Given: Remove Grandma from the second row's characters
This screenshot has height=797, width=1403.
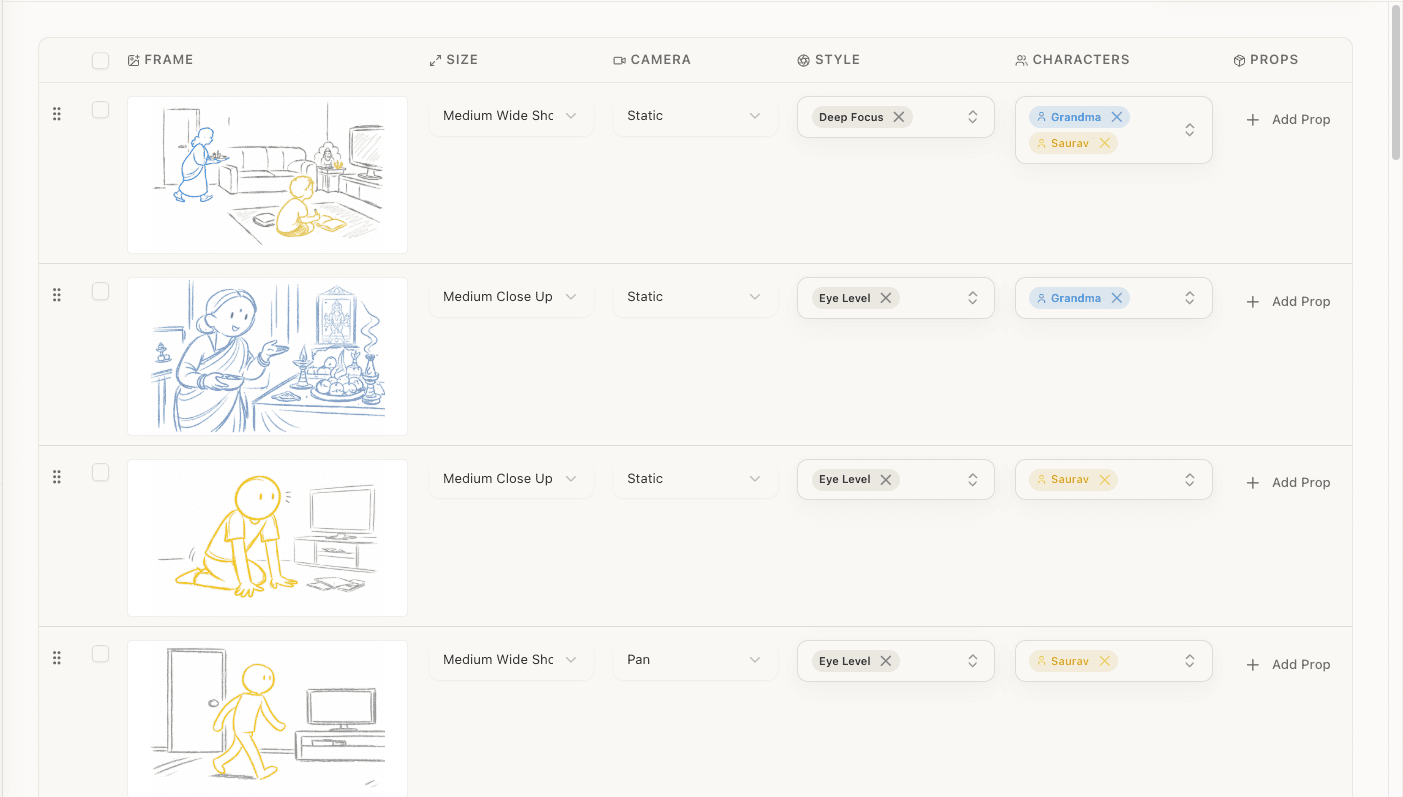Looking at the screenshot, I should [x=1117, y=297].
